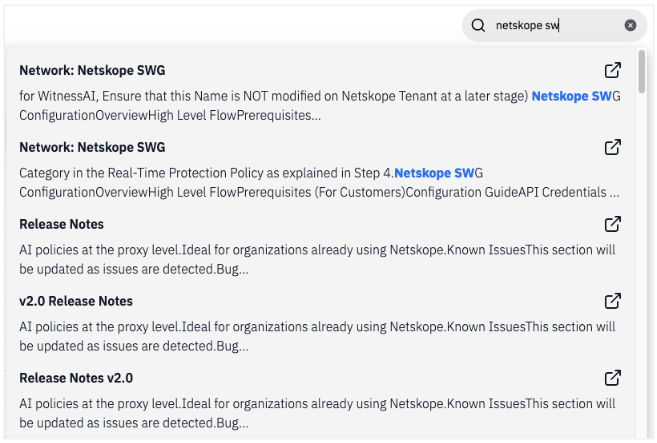Select the 'Release Notes v2.0' result title

(76, 379)
